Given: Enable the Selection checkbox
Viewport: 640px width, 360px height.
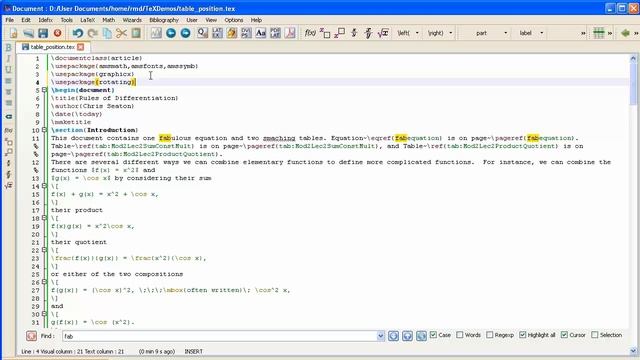Looking at the screenshot, I should [x=595, y=335].
